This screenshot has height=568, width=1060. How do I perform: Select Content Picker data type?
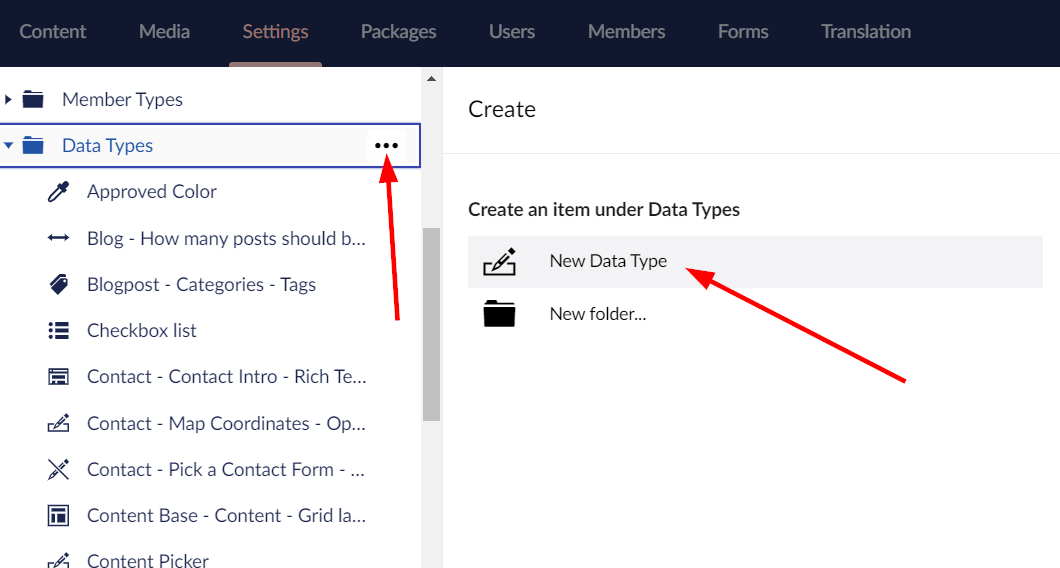[x=147, y=561]
